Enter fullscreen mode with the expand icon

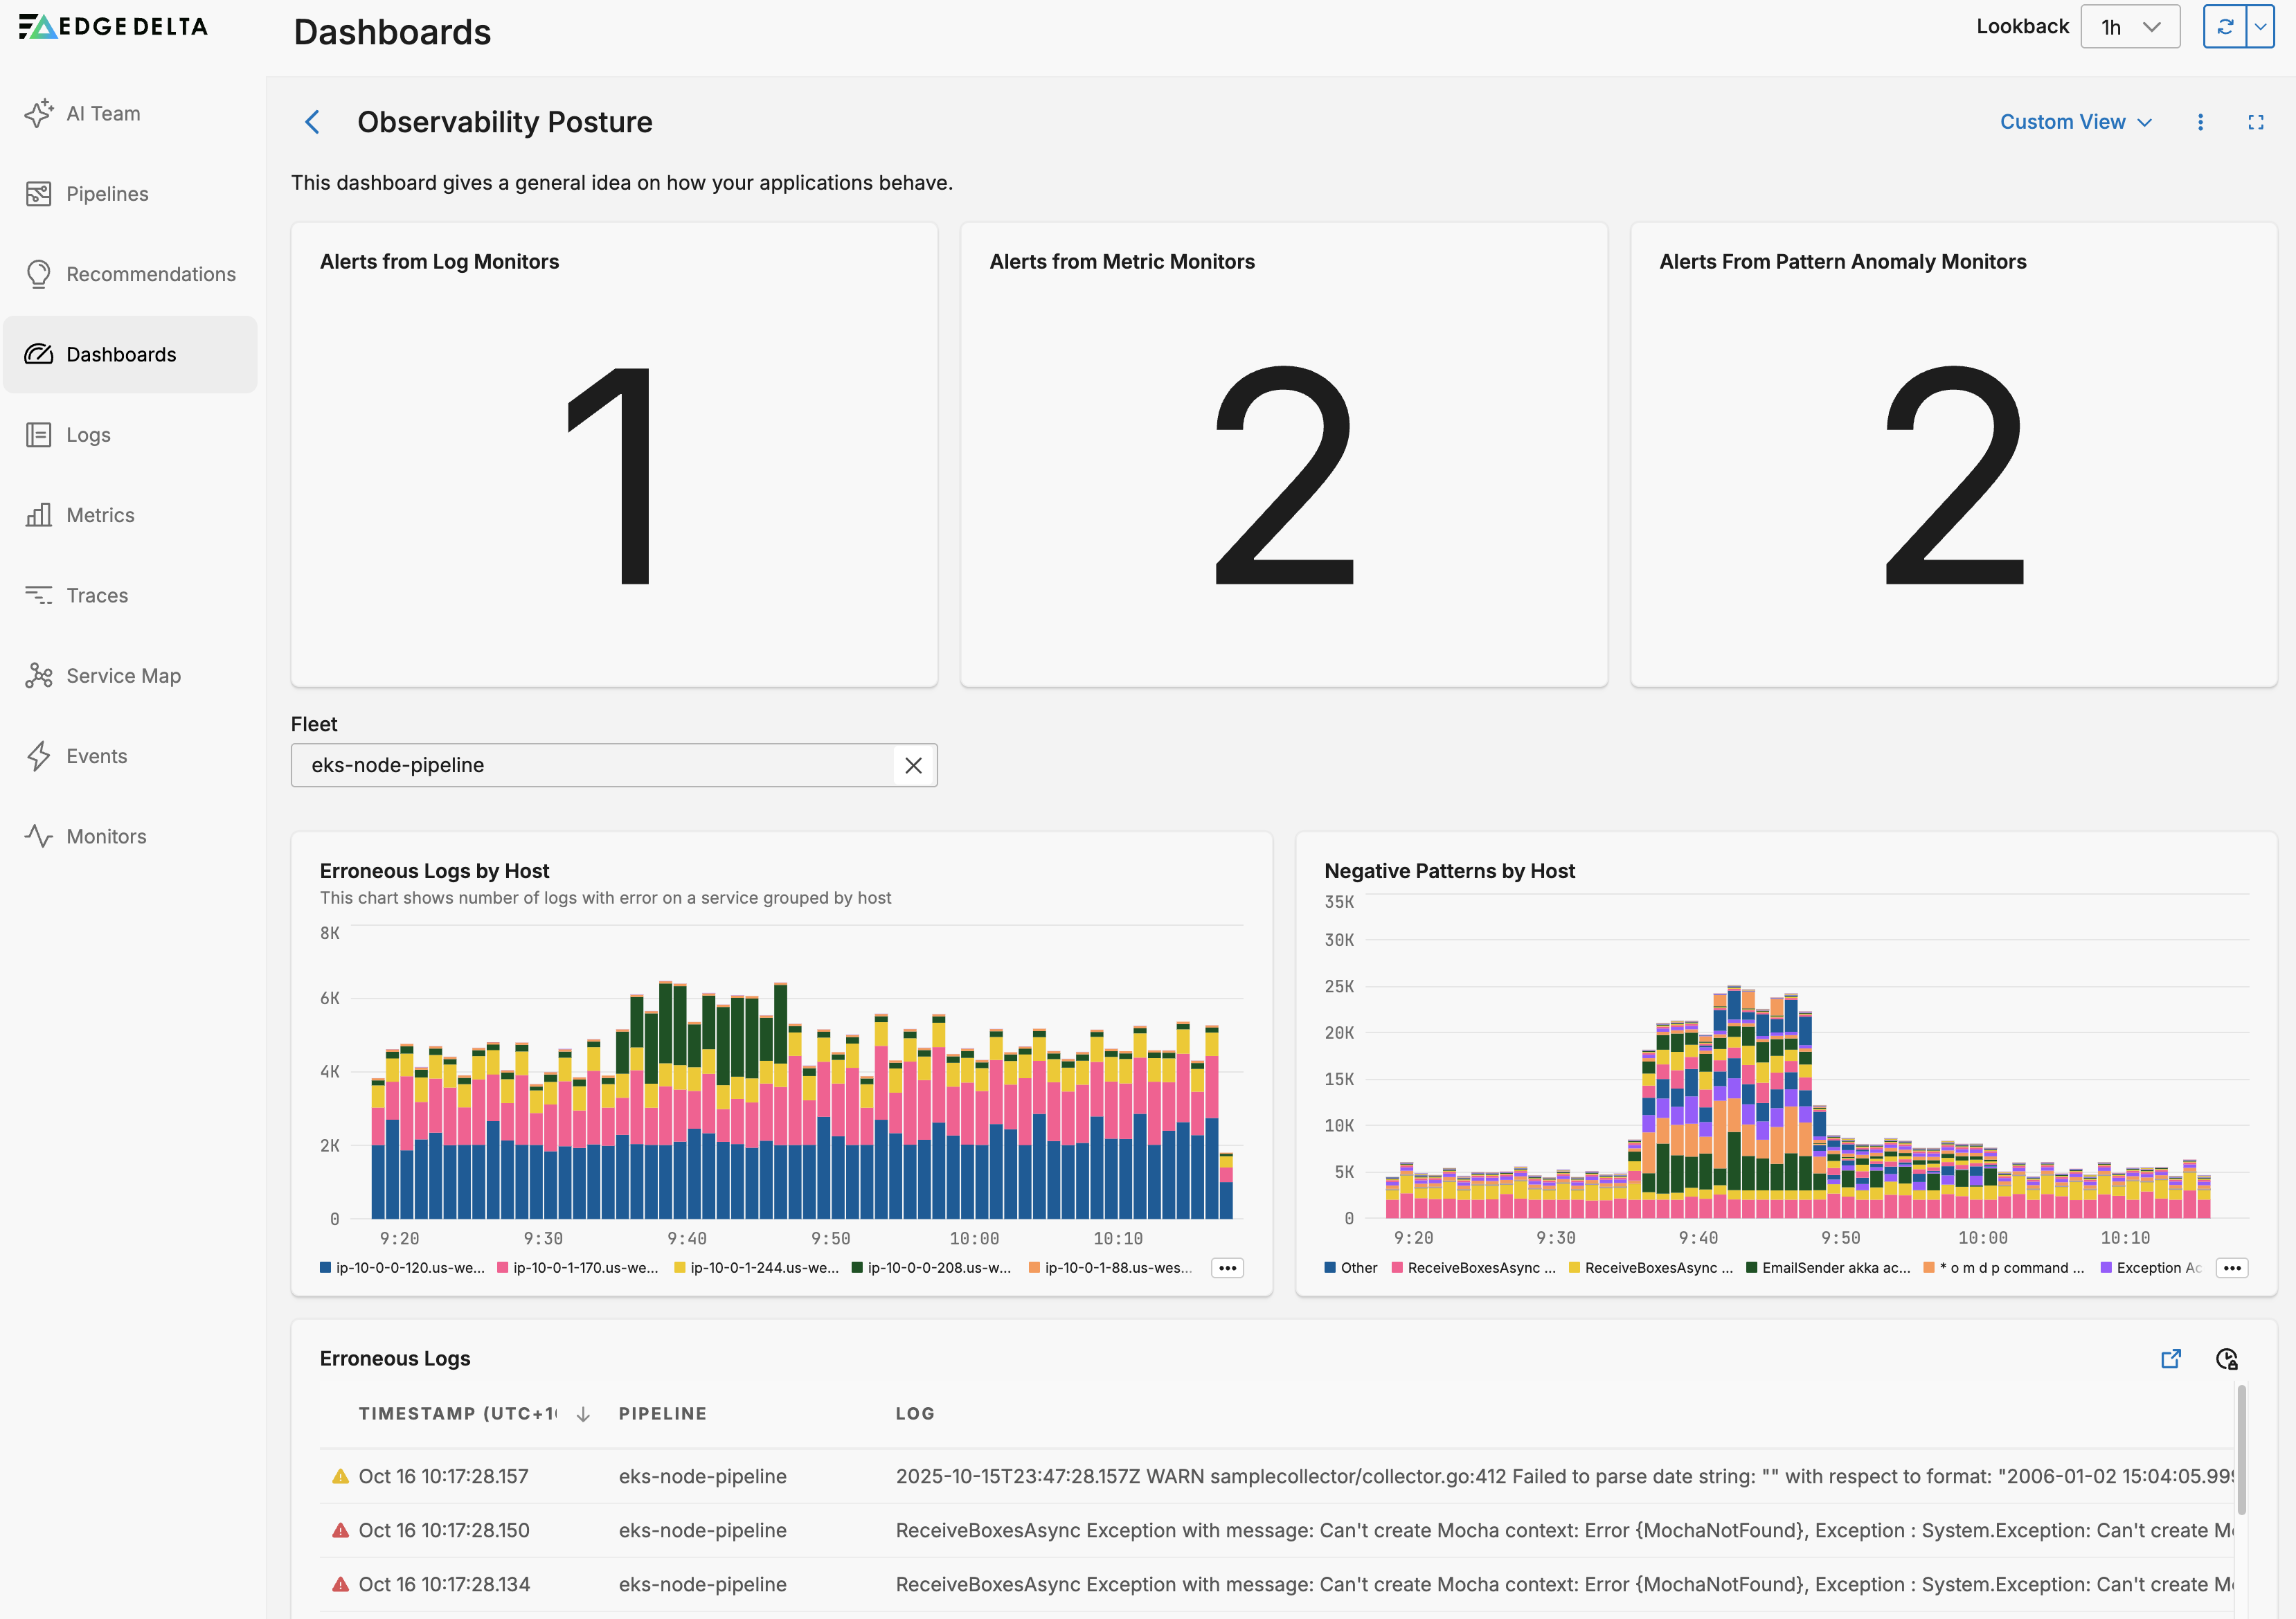click(x=2256, y=122)
